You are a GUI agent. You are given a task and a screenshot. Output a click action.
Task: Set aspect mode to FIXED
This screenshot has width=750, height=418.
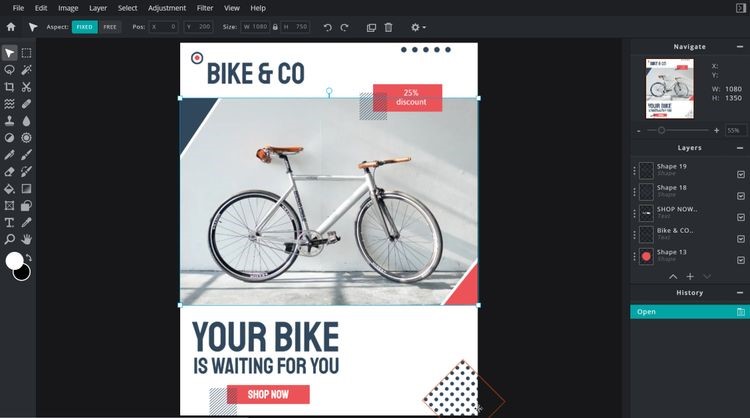coord(85,27)
